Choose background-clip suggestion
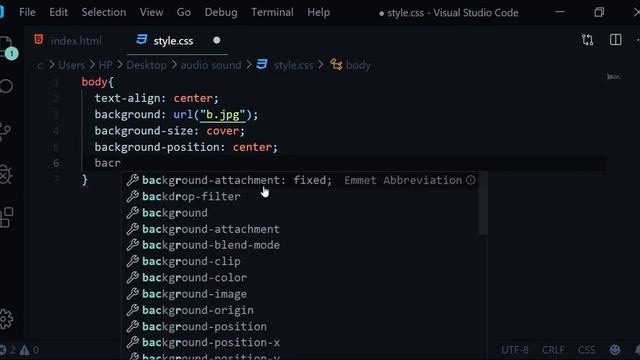 (x=300, y=261)
